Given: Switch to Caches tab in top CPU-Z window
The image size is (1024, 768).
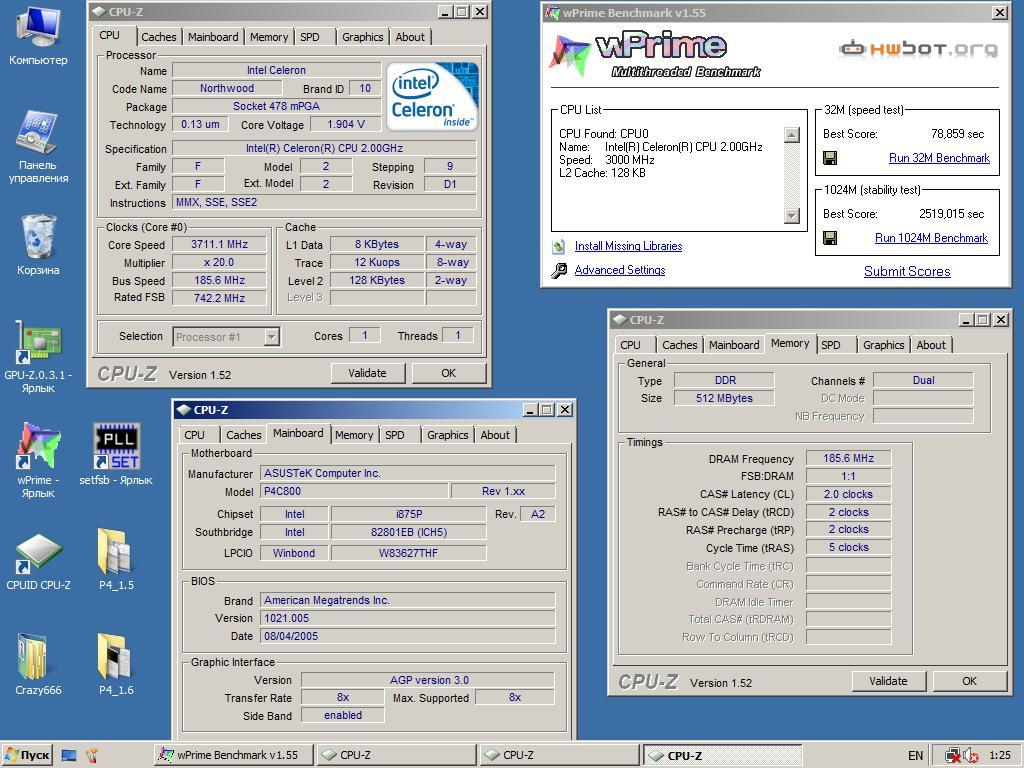Looking at the screenshot, I should (158, 37).
